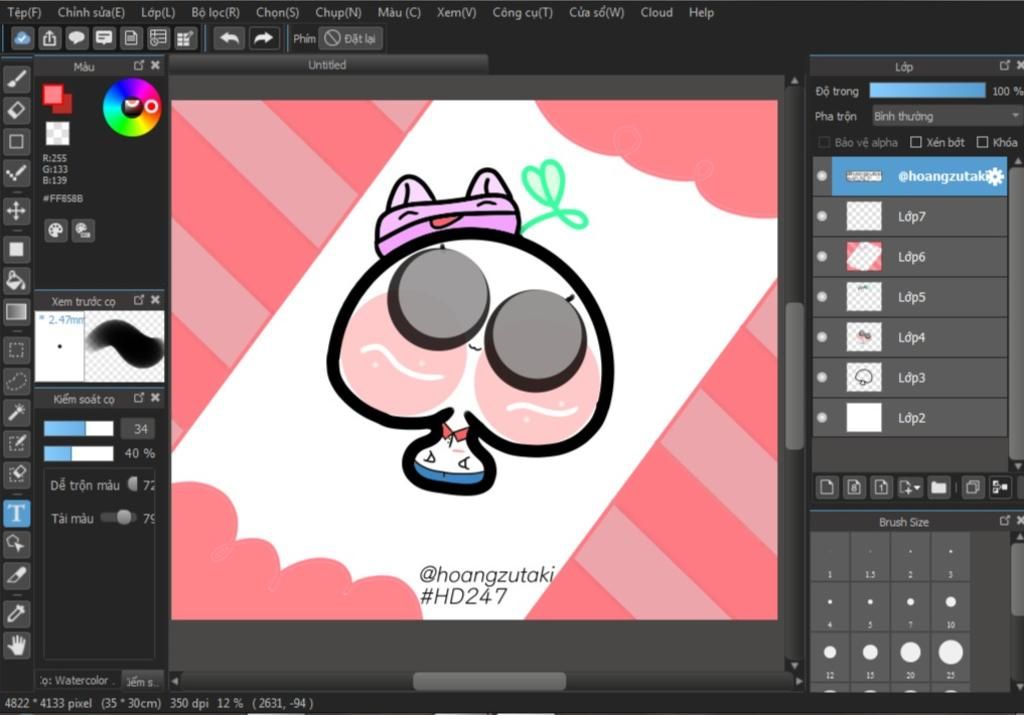
Task: Select the Eyedropper tool
Action: point(16,613)
